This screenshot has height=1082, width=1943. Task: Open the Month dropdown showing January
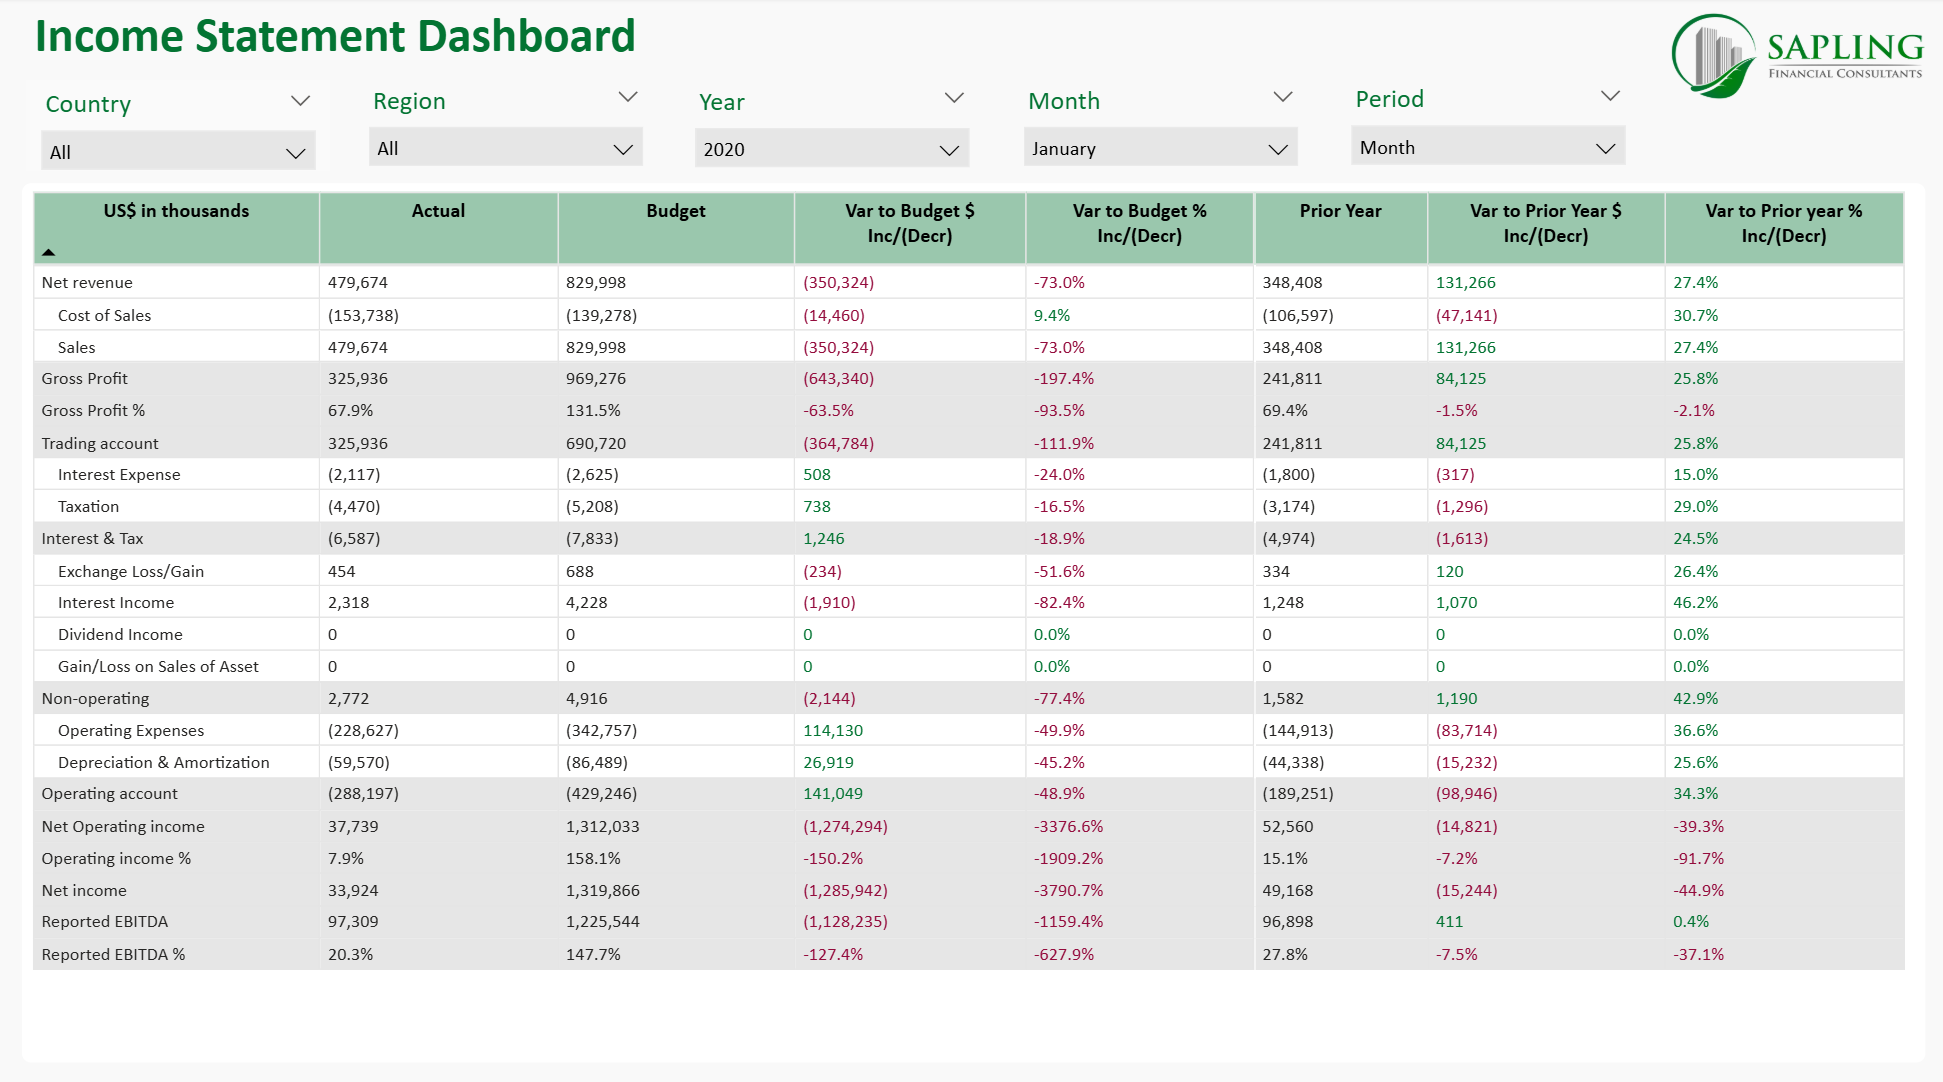click(1160, 149)
